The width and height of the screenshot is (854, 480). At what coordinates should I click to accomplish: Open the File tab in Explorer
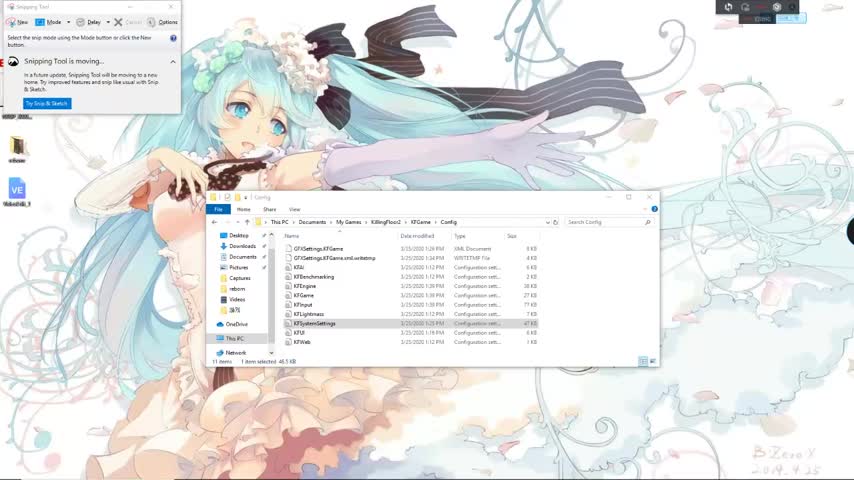pos(218,209)
